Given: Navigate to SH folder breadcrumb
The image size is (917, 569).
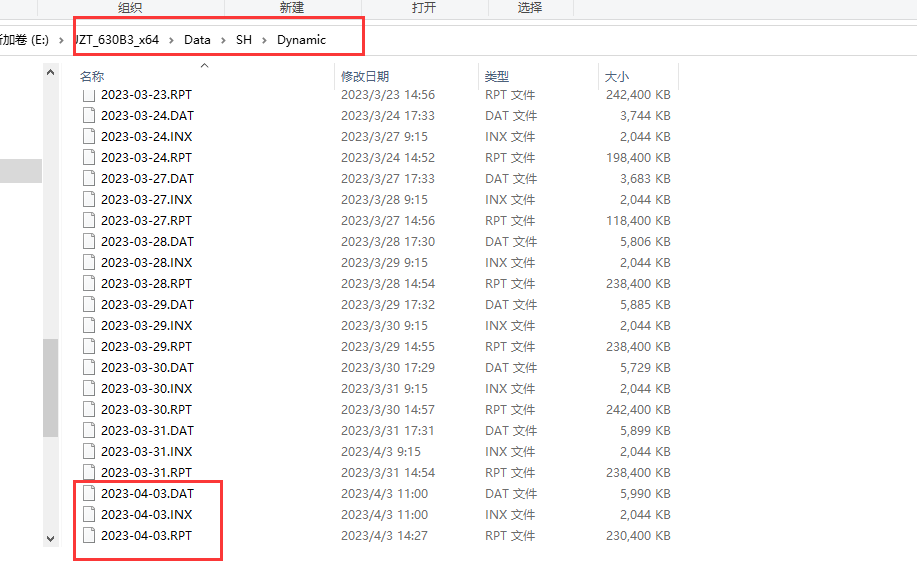Looking at the screenshot, I should [x=244, y=40].
